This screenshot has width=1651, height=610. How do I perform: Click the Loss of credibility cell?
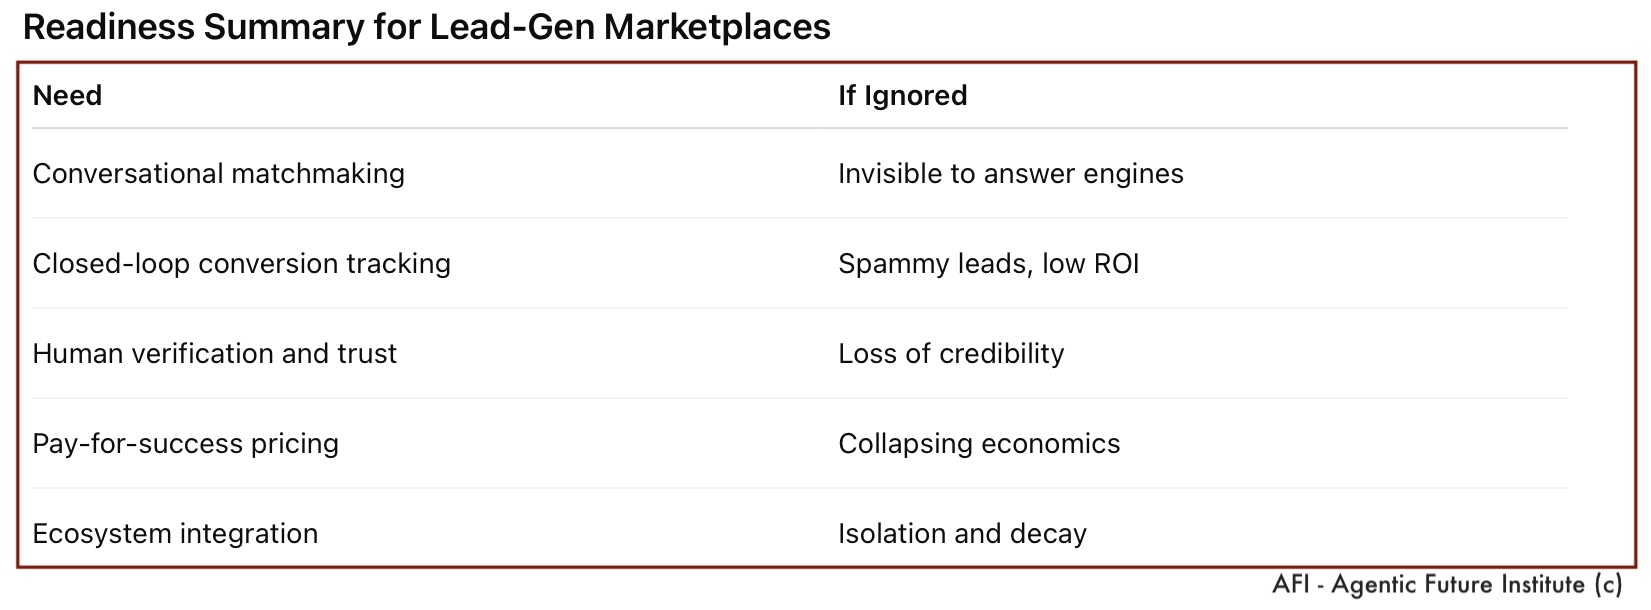pos(950,354)
